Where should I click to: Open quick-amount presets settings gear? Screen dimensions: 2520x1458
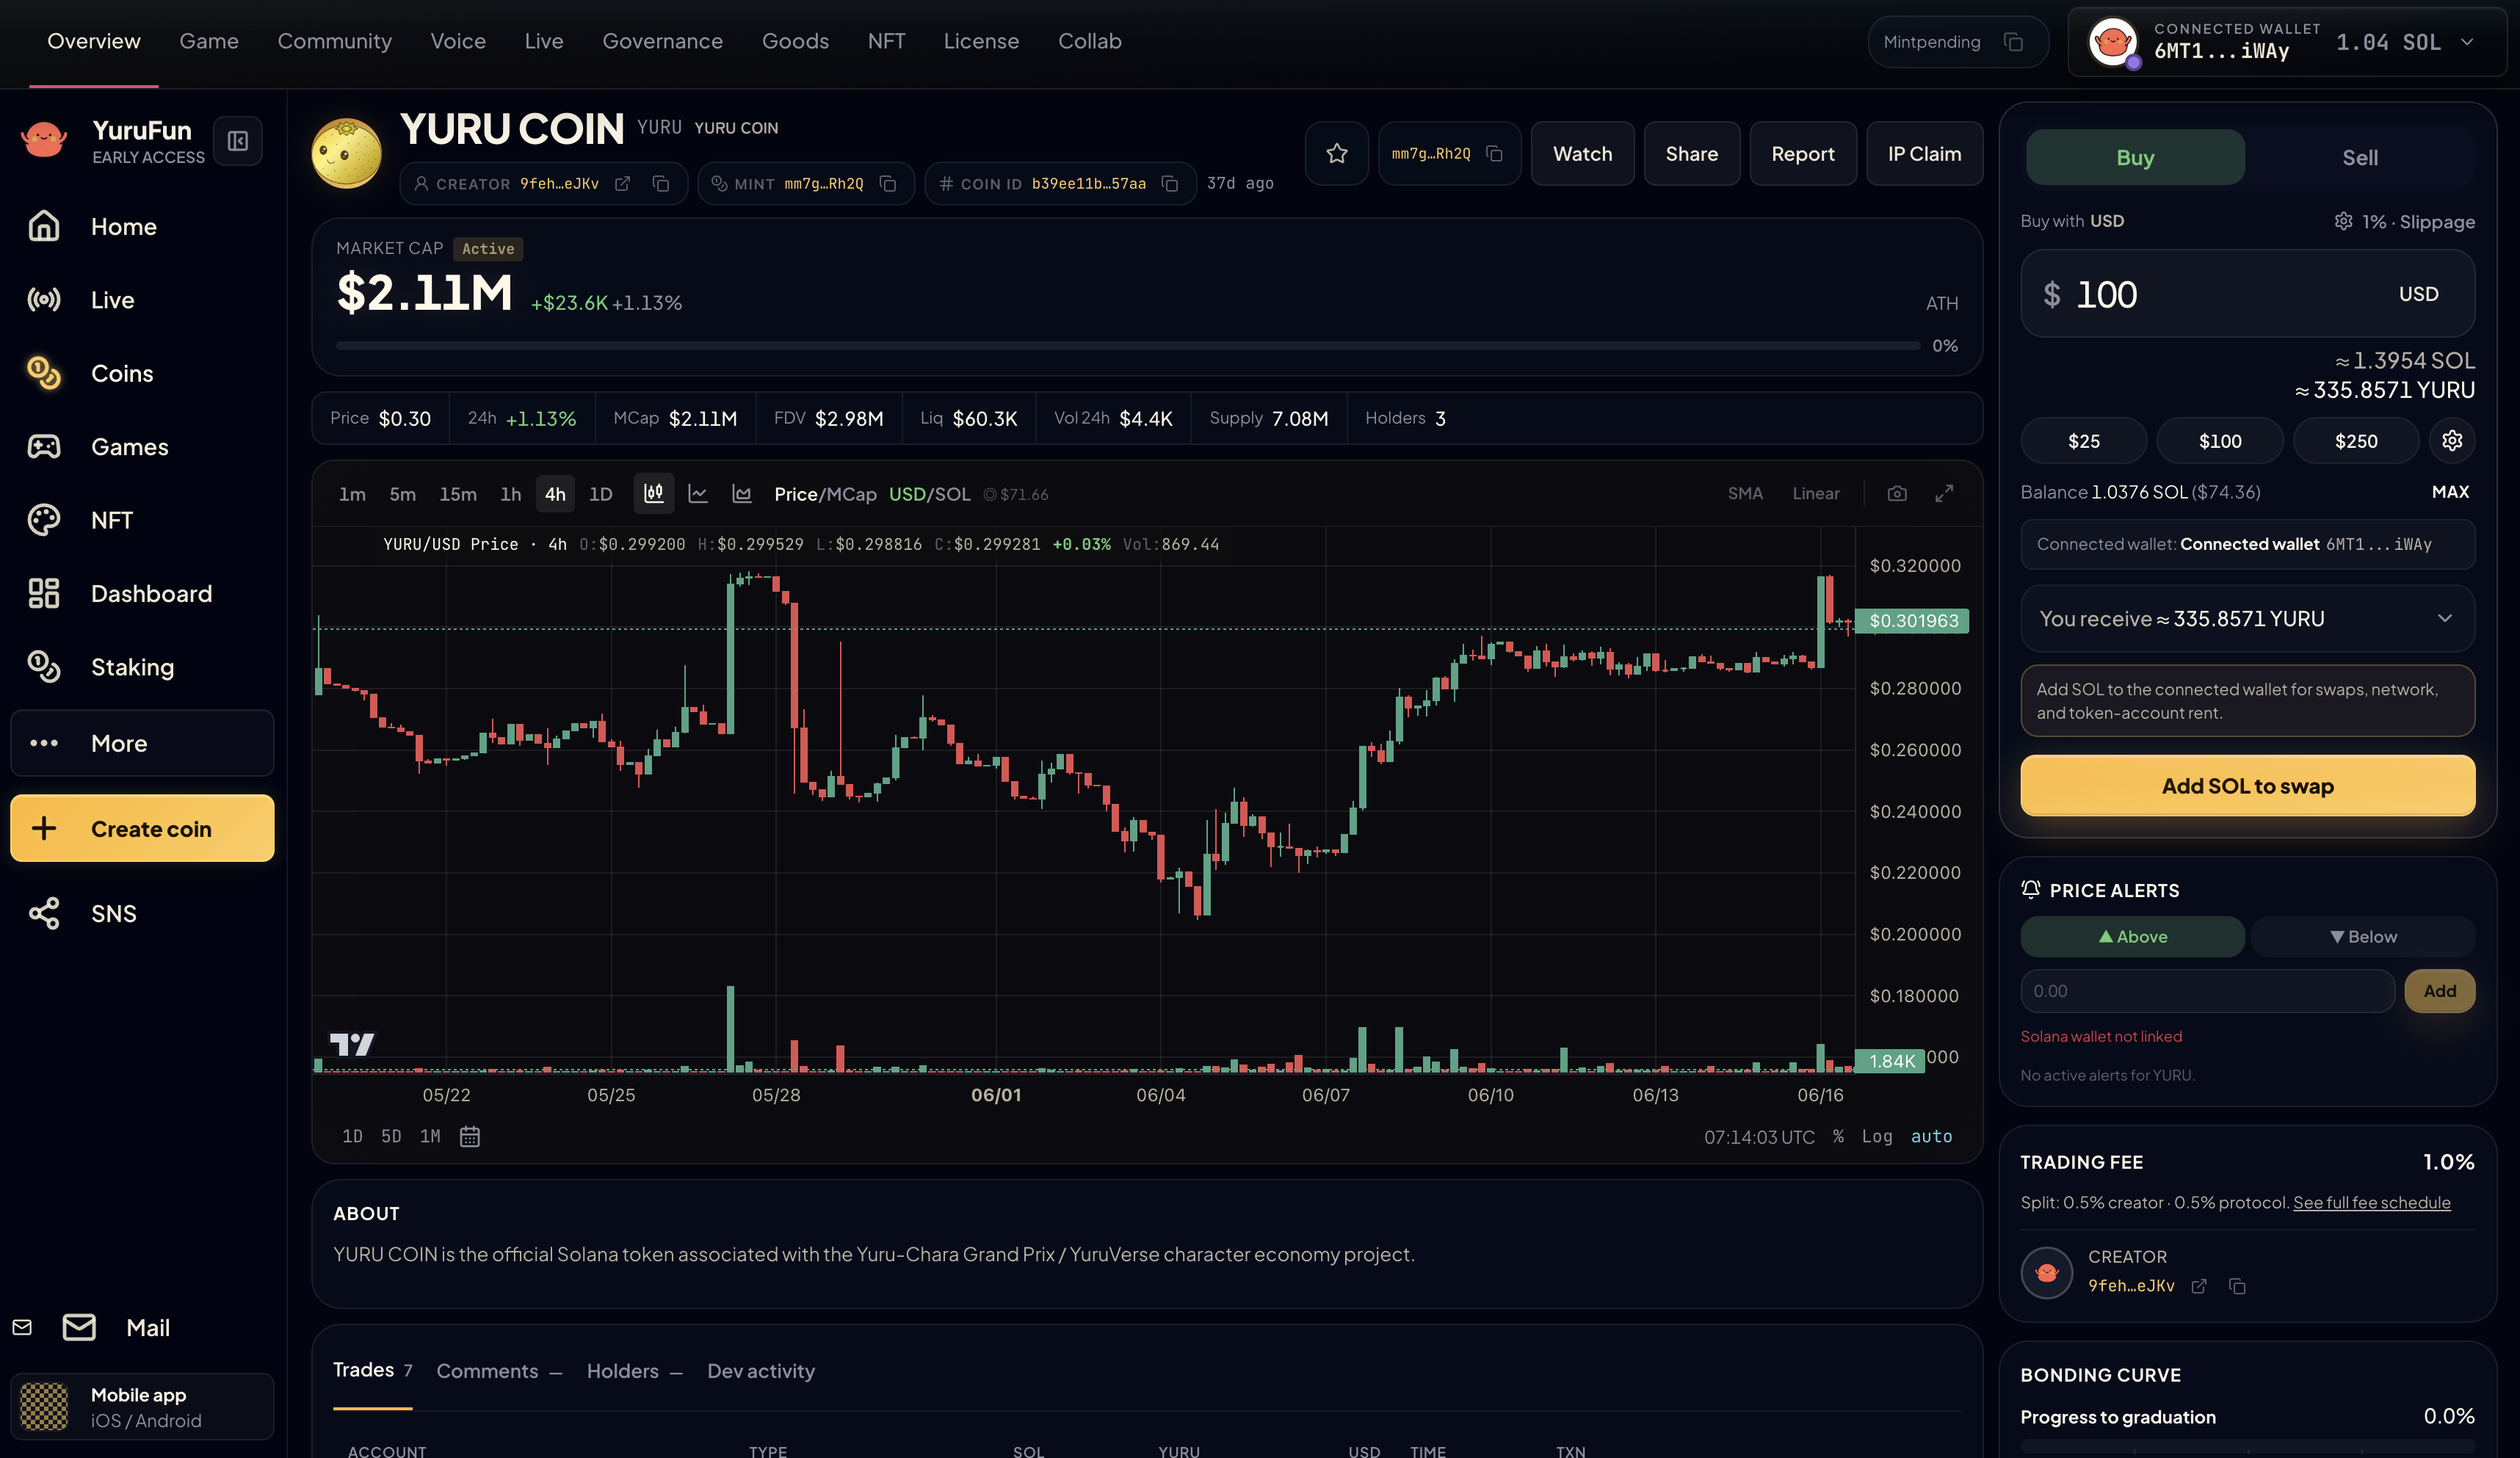tap(2452, 441)
